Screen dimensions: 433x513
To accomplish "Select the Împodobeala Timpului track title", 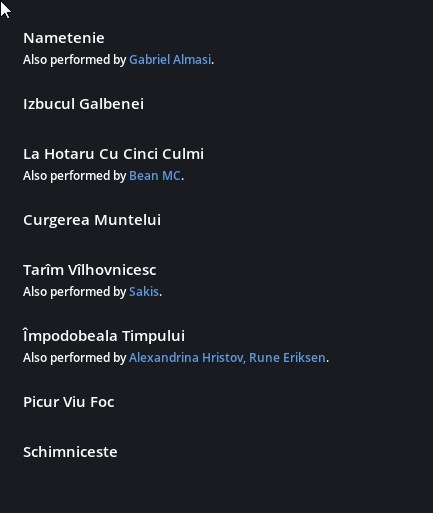I will [x=104, y=336].
